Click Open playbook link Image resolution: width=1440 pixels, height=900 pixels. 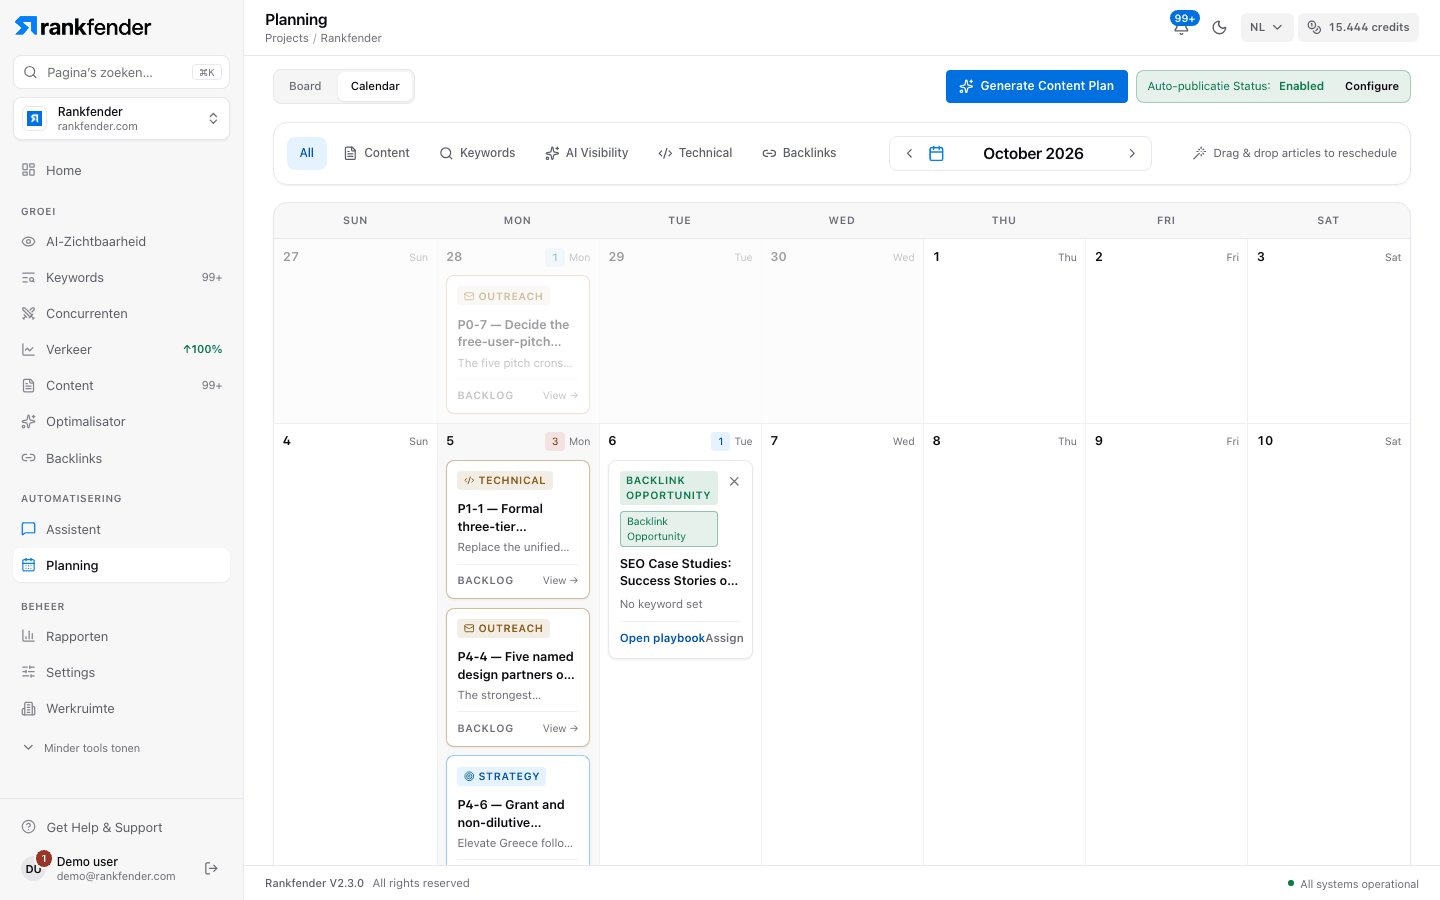tap(662, 638)
